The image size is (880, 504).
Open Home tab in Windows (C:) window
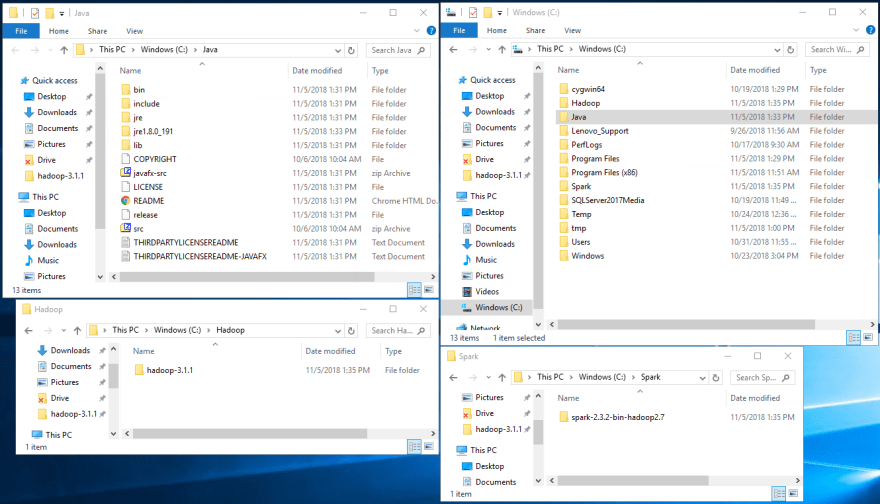[496, 31]
